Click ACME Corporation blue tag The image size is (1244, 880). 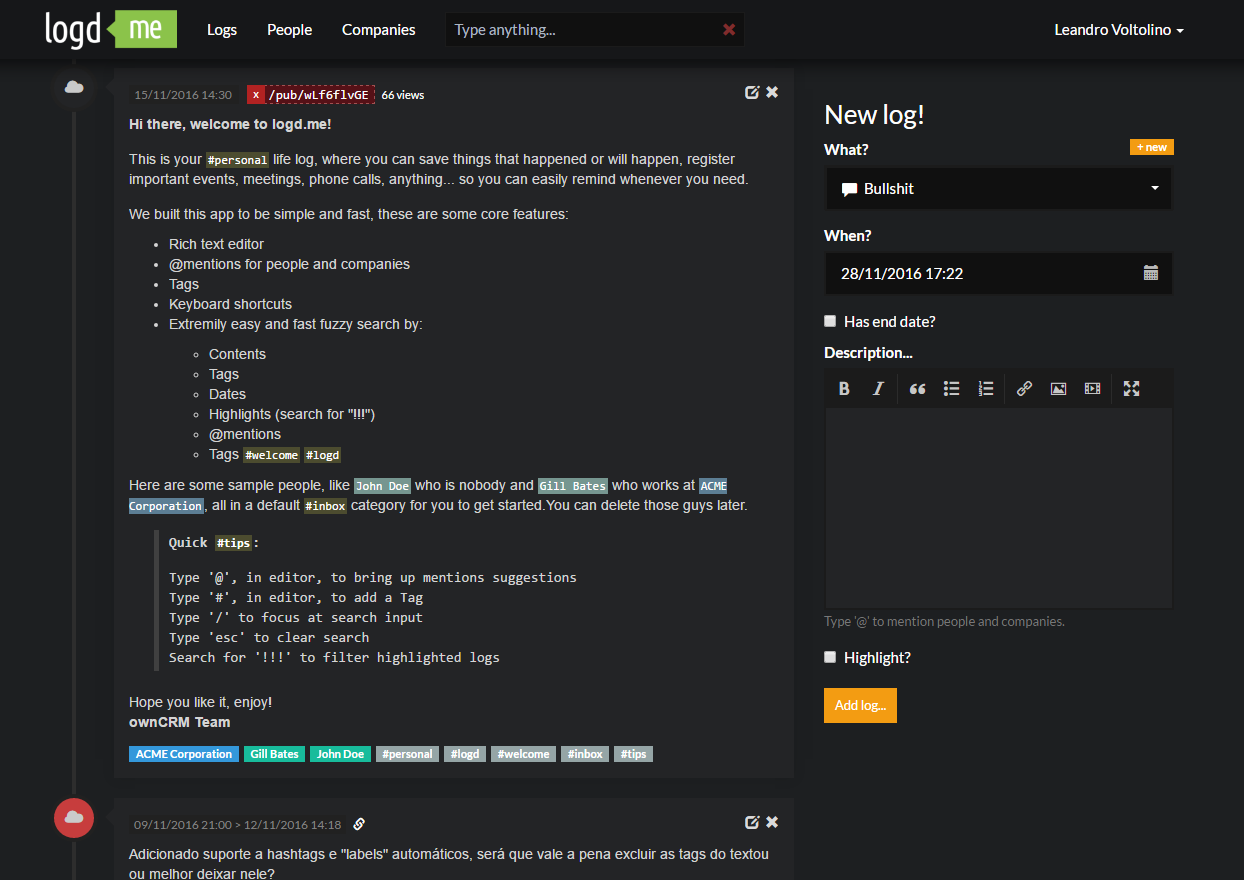pyautogui.click(x=184, y=754)
